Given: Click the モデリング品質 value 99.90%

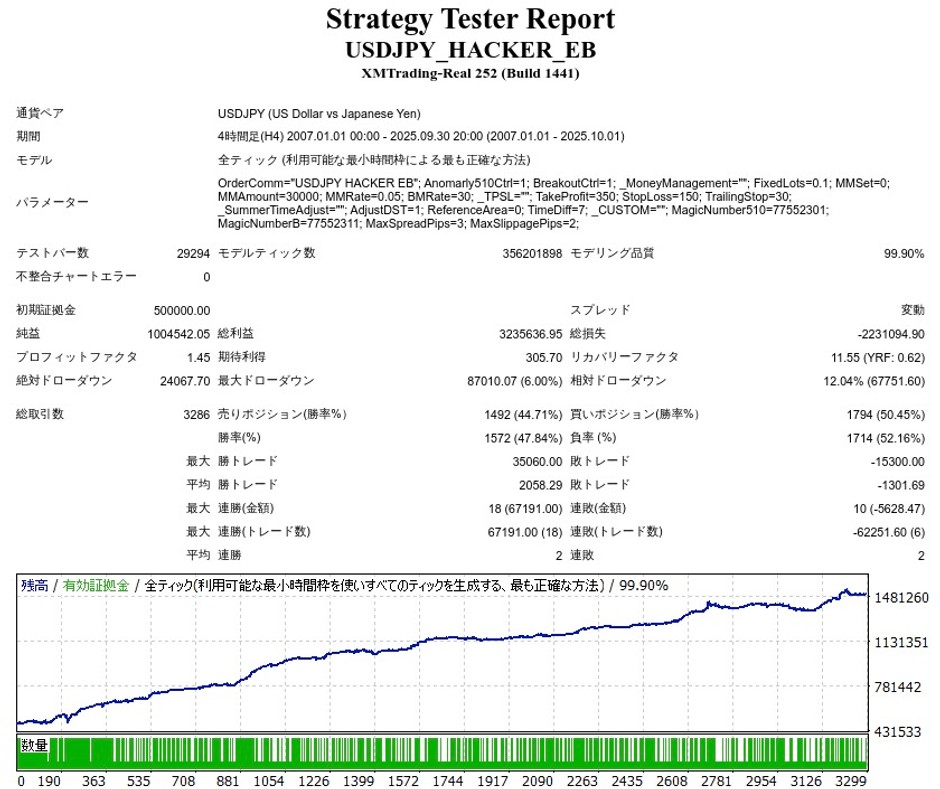Looking at the screenshot, I should (x=904, y=254).
